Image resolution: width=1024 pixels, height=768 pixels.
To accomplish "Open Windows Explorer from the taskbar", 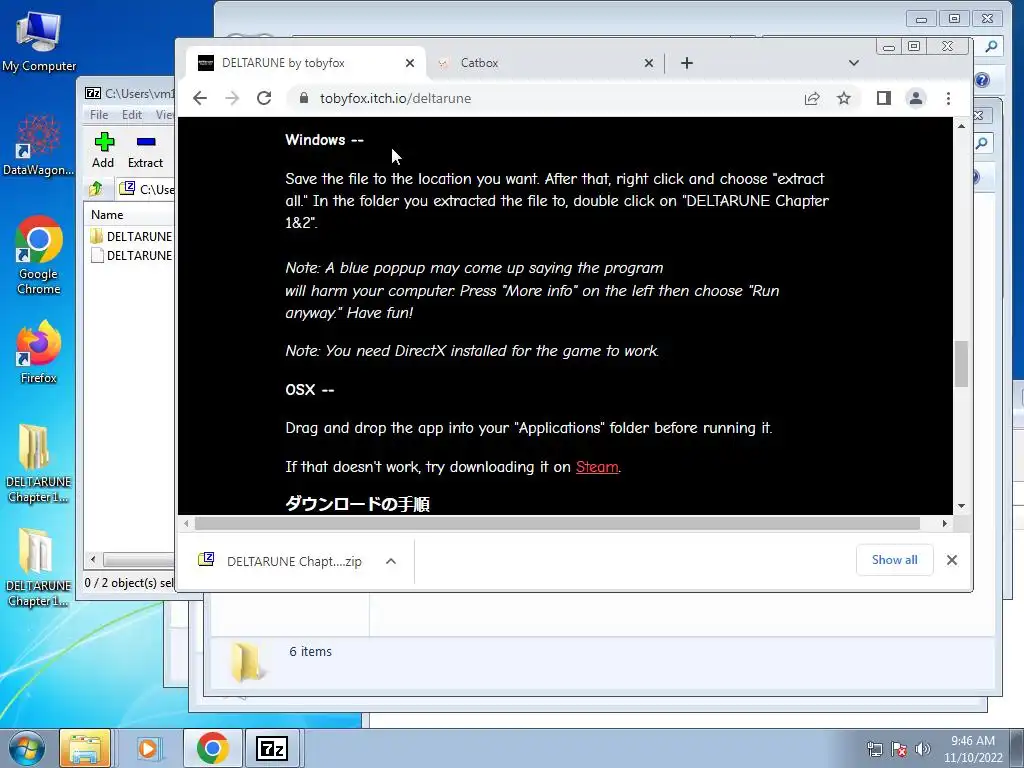I will pyautogui.click(x=85, y=748).
